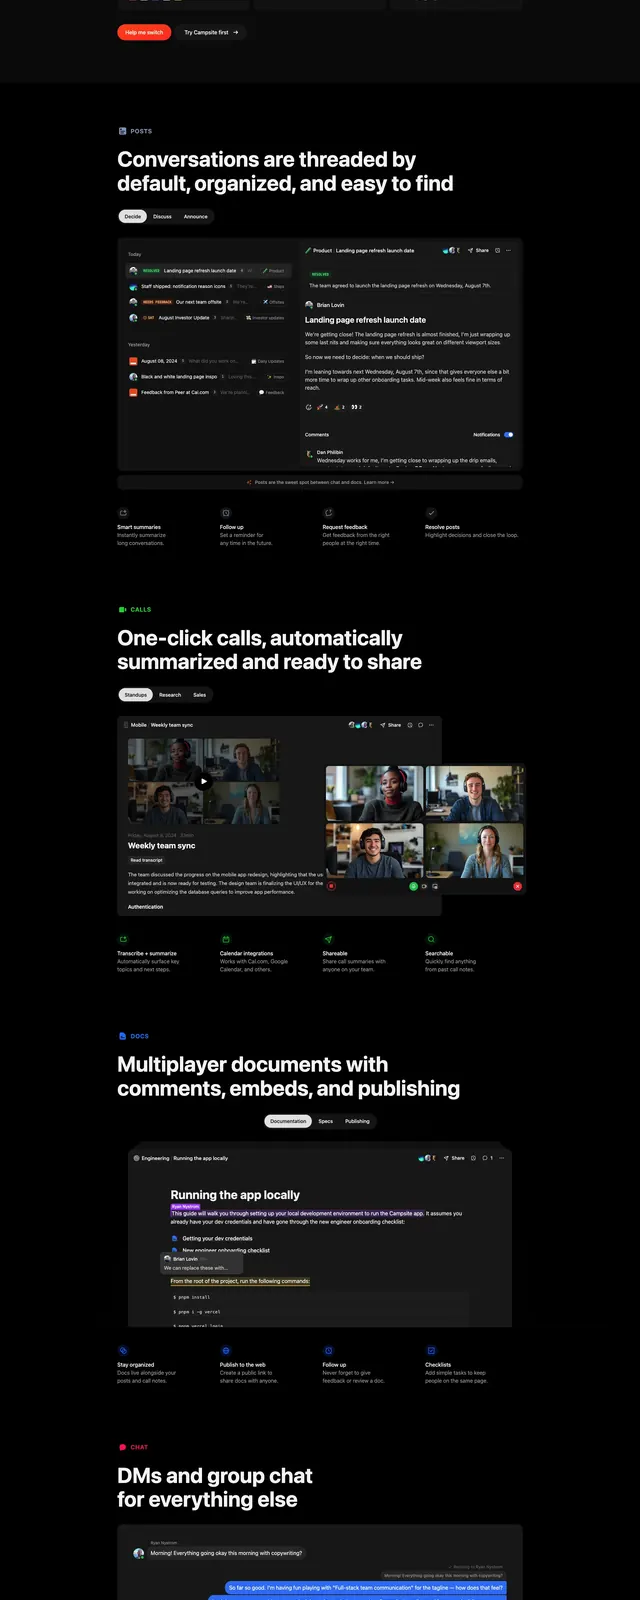Click the add reaction icon below the post

pos(308,407)
